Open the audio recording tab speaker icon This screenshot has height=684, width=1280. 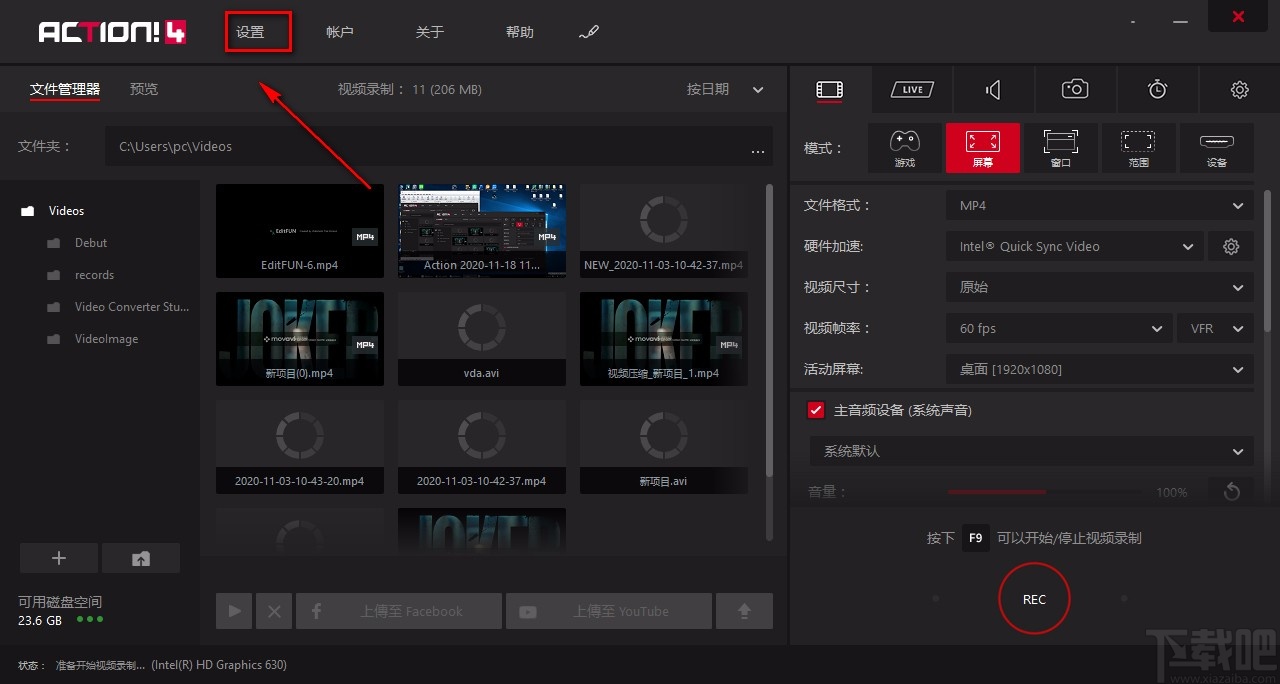(993, 90)
